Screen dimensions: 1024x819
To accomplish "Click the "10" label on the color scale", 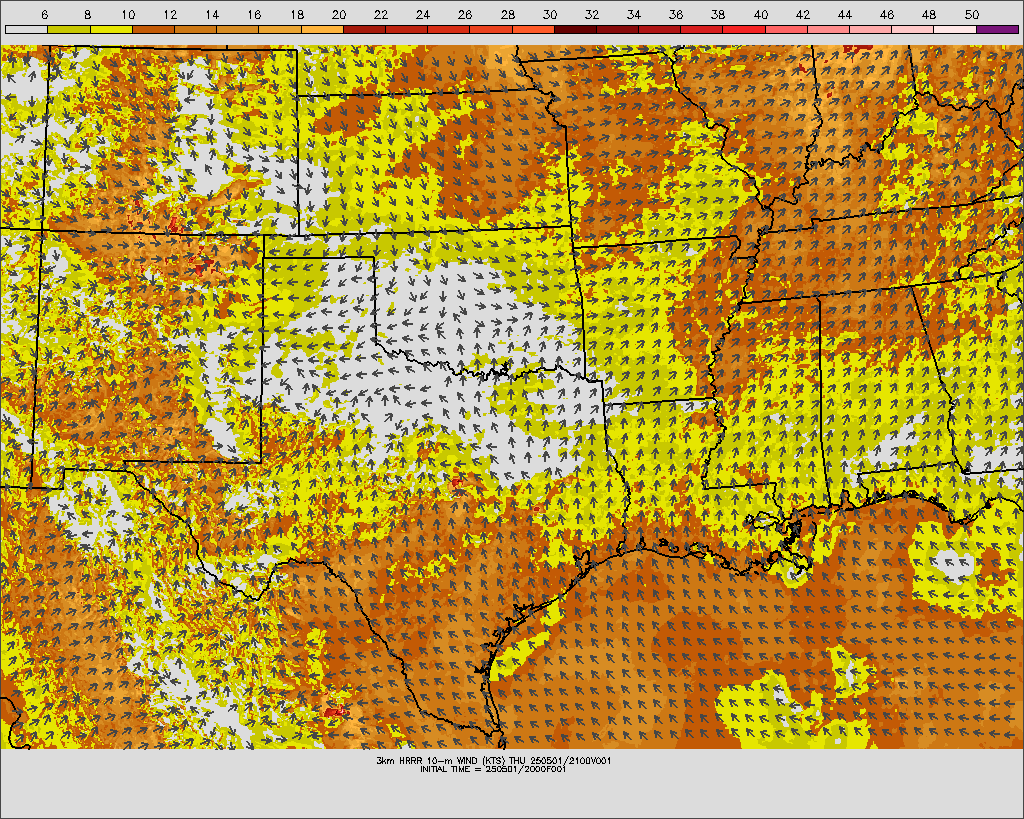I will point(128,14).
